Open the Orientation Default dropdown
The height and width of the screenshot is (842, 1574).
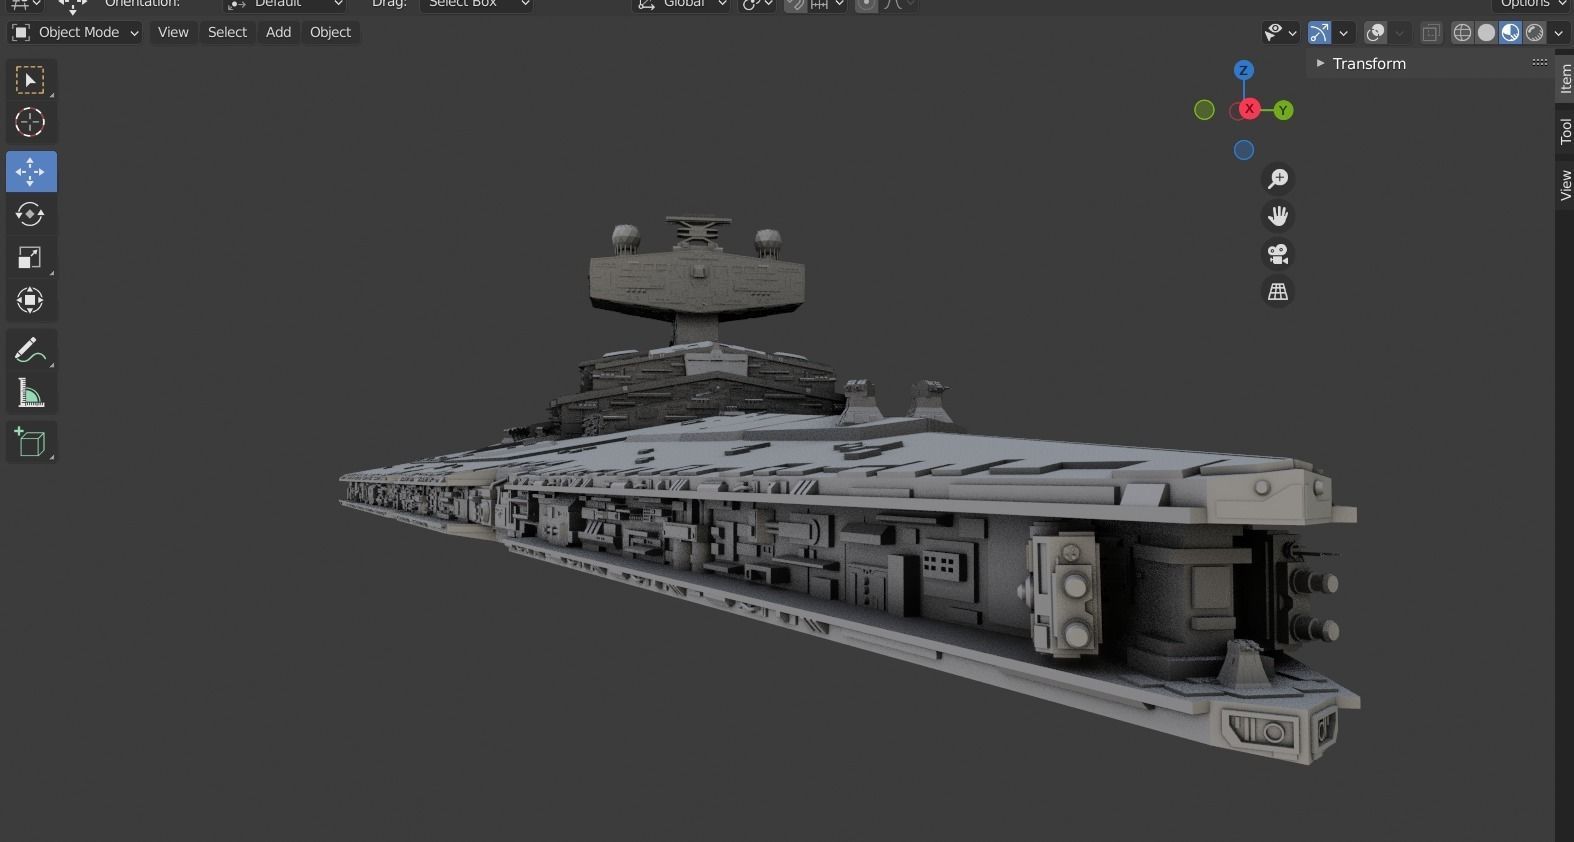tap(284, 4)
